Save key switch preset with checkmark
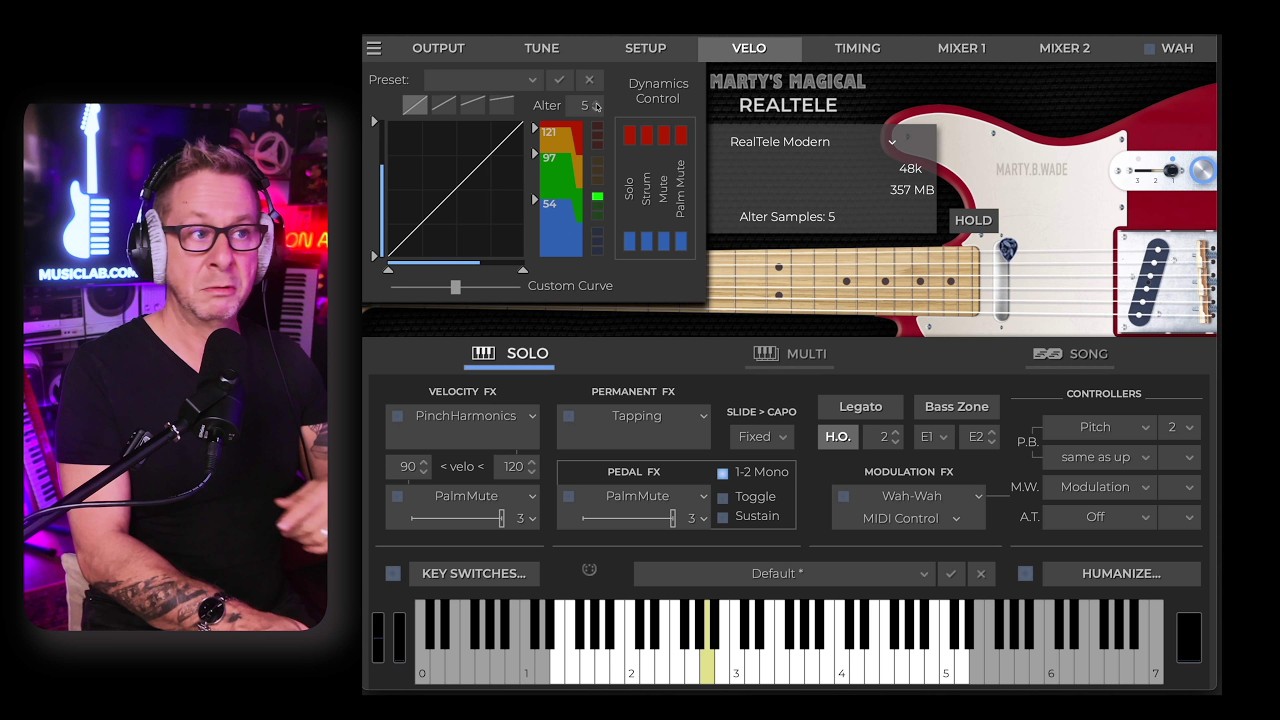The image size is (1280, 720). [x=951, y=574]
